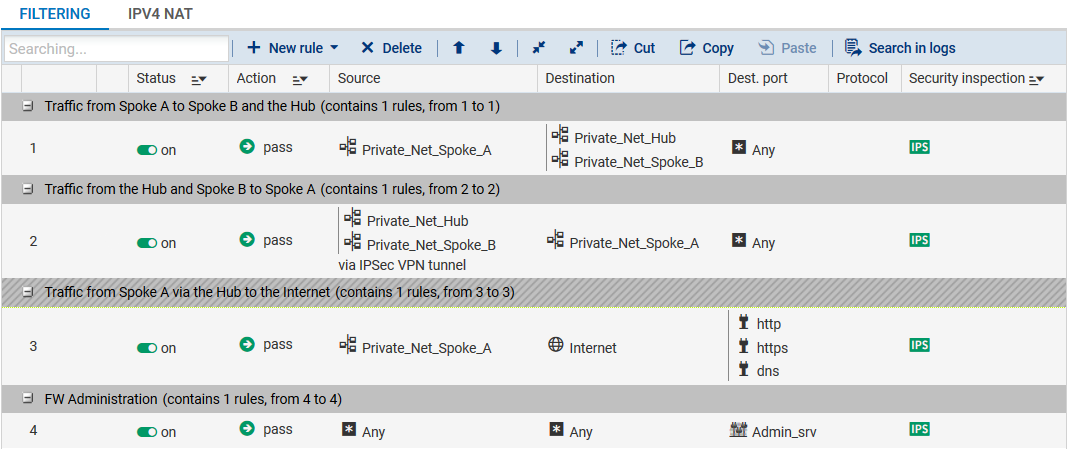Click Search in logs button
The height and width of the screenshot is (449, 1068).
[900, 48]
